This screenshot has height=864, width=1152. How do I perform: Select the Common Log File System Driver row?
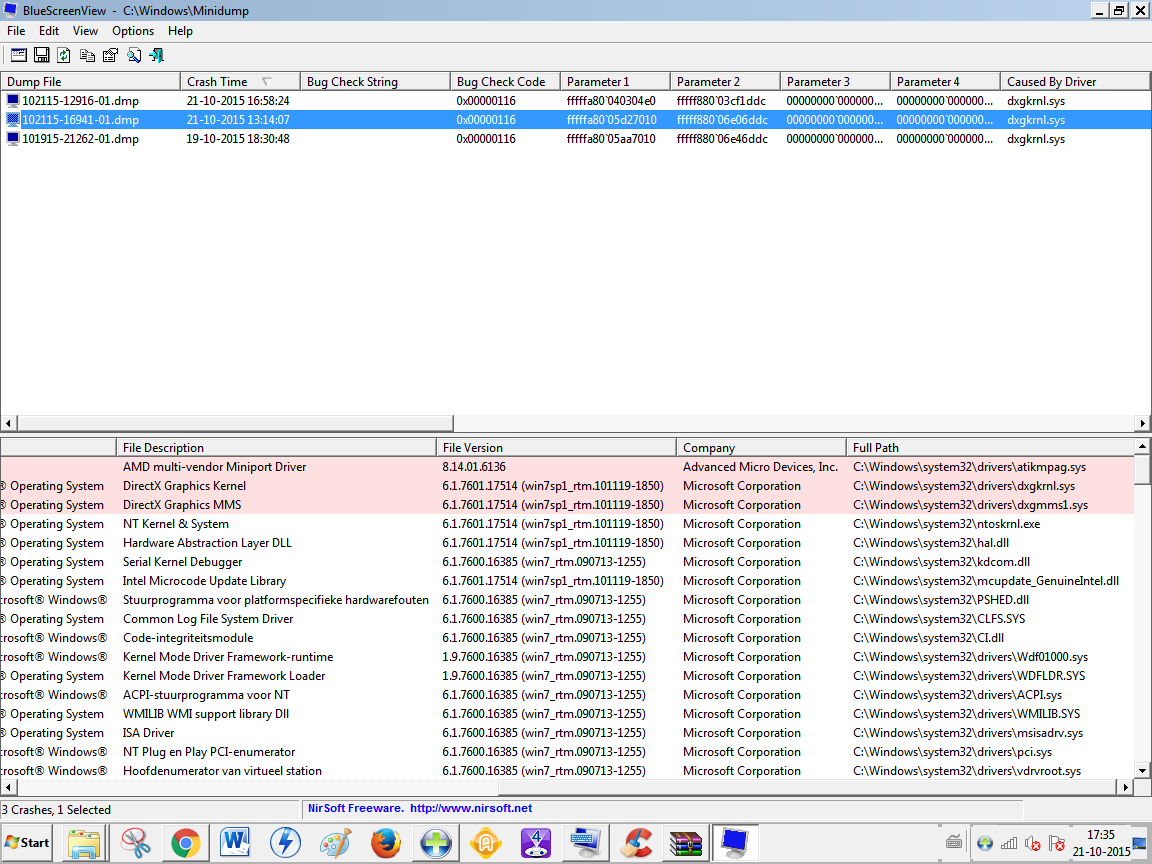pyautogui.click(x=567, y=619)
